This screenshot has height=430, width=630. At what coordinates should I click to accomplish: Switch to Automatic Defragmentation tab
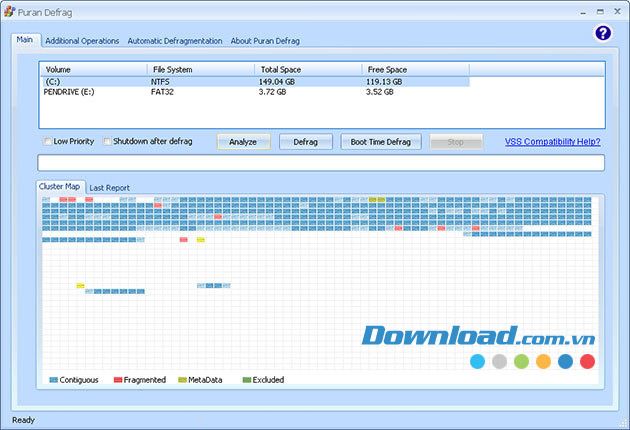coord(175,41)
